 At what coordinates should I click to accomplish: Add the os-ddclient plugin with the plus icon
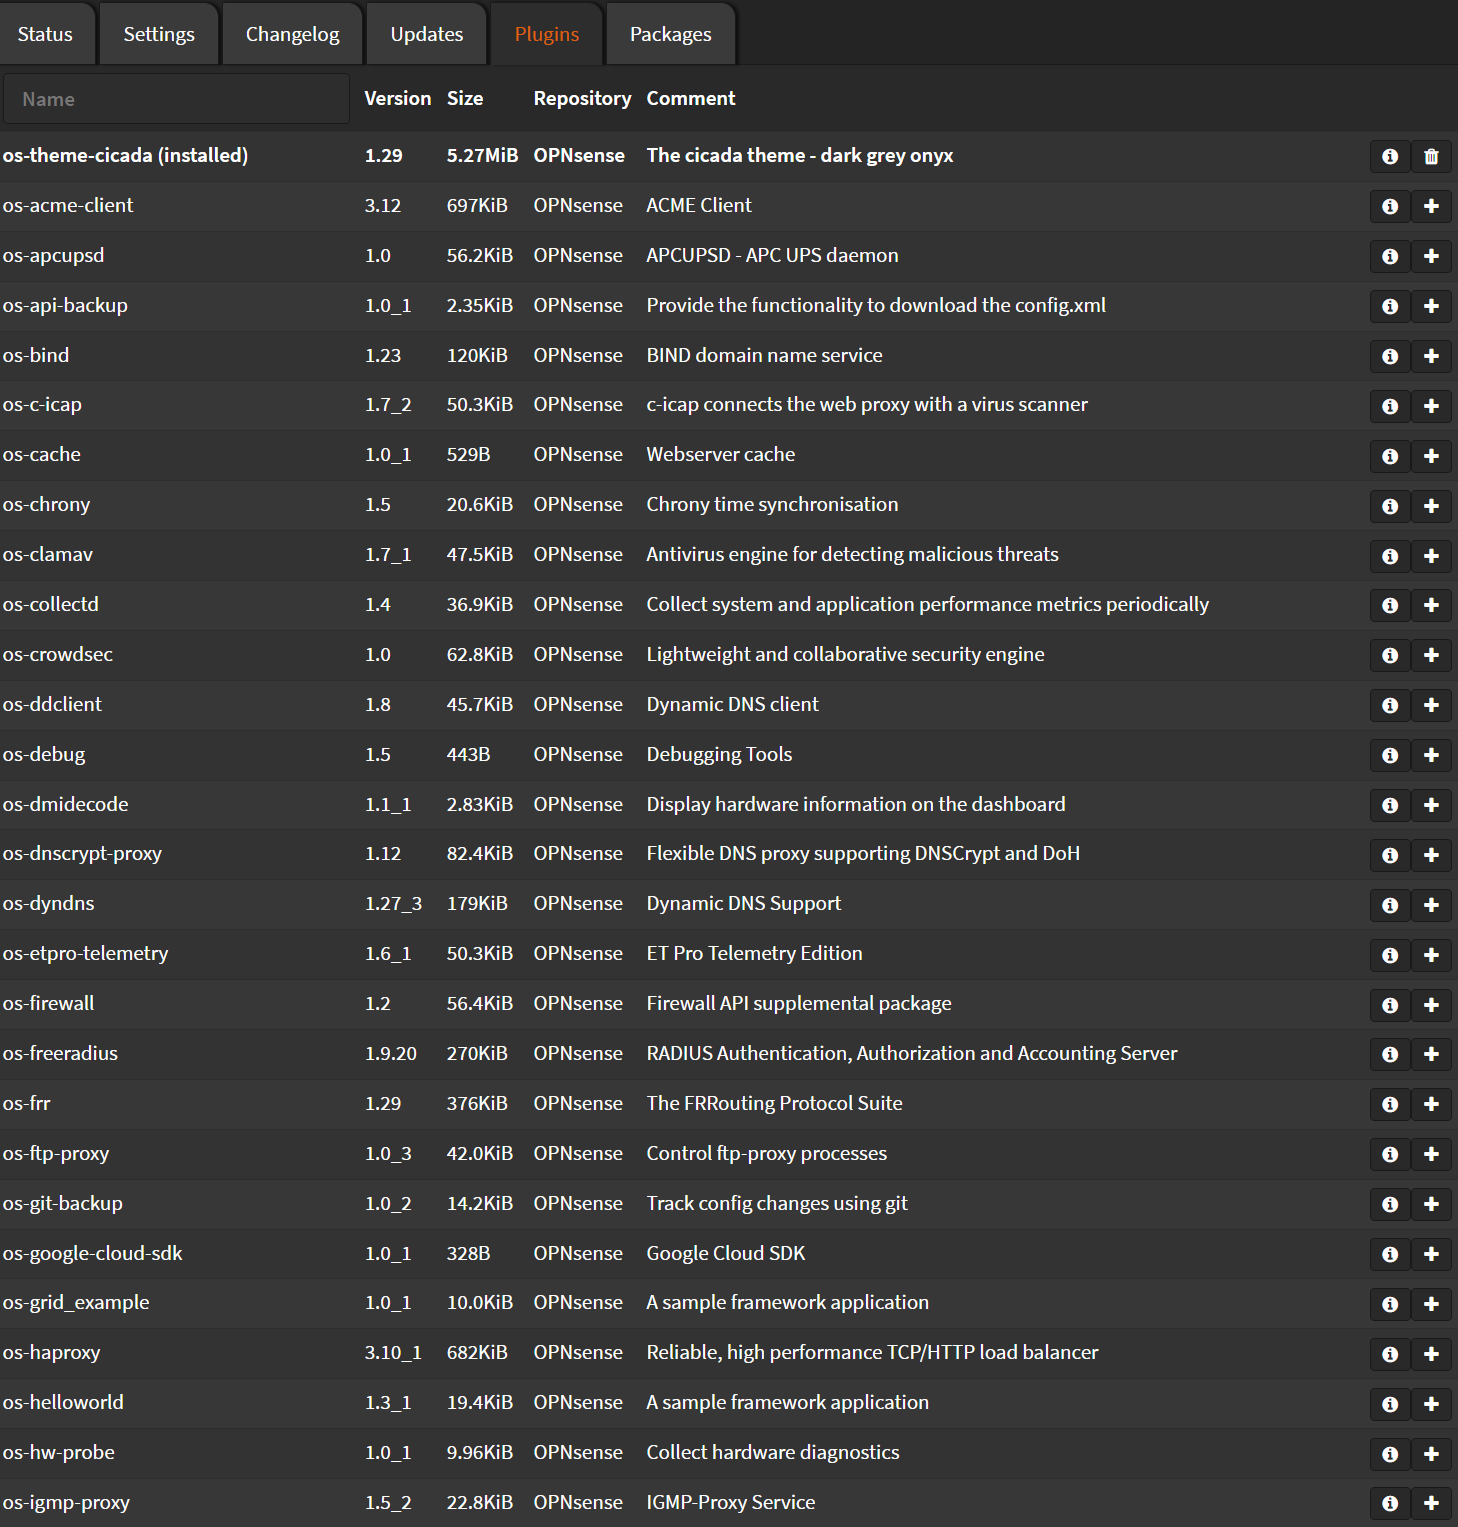click(x=1431, y=705)
